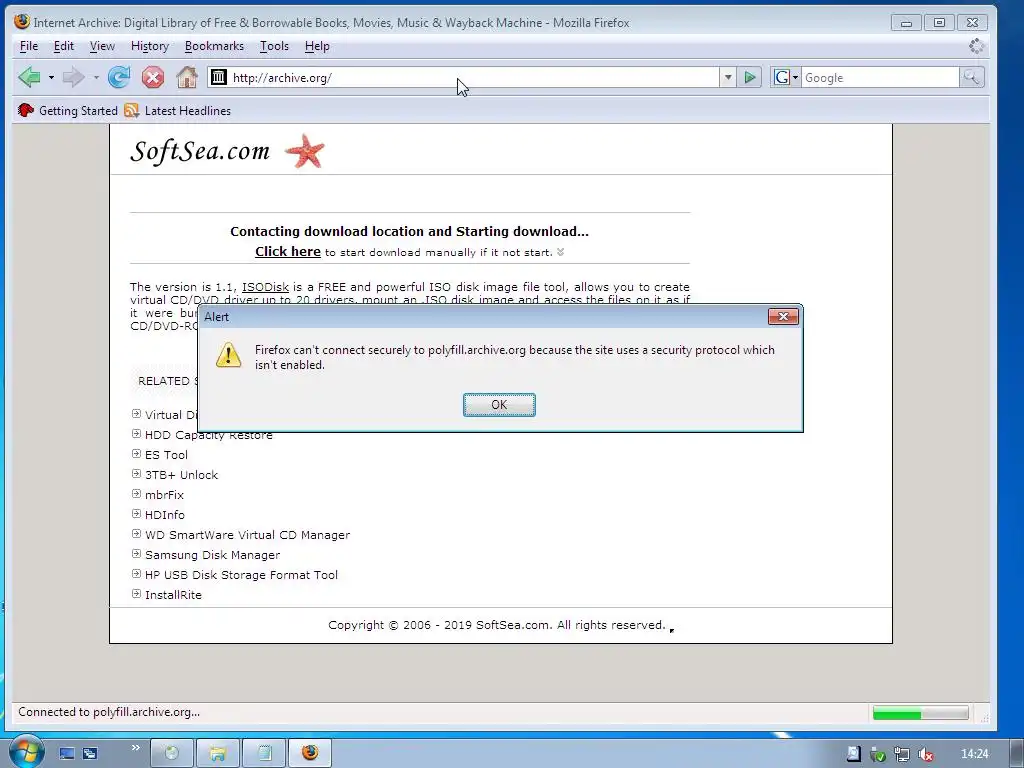Screen dimensions: 1024x768
Task: Open the History menu
Action: 150,46
